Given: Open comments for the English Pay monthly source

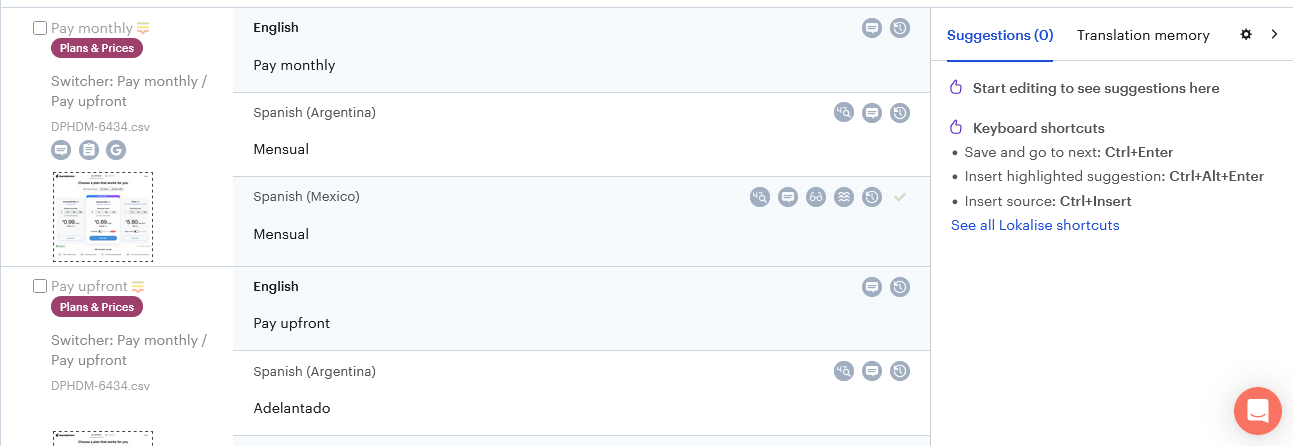Looking at the screenshot, I should tap(872, 29).
